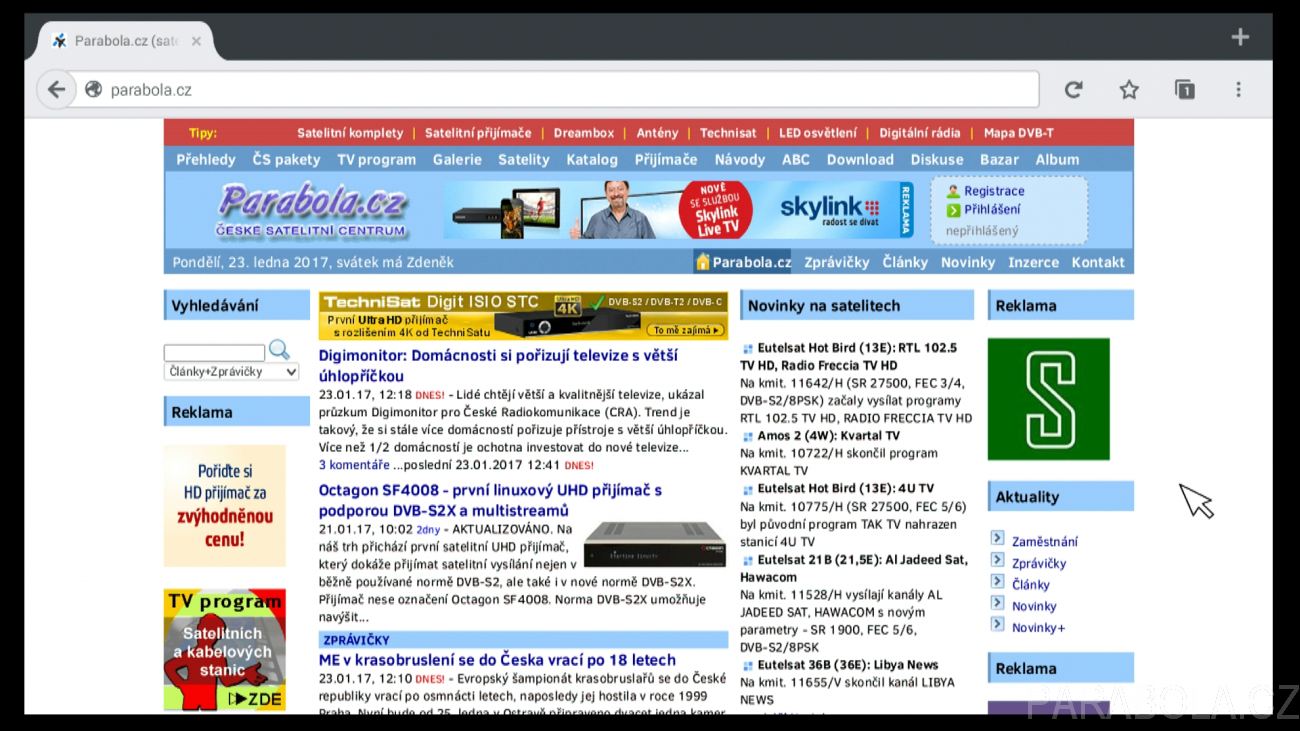The width and height of the screenshot is (1300, 731).
Task: Open the Download menu item
Action: 860,159
